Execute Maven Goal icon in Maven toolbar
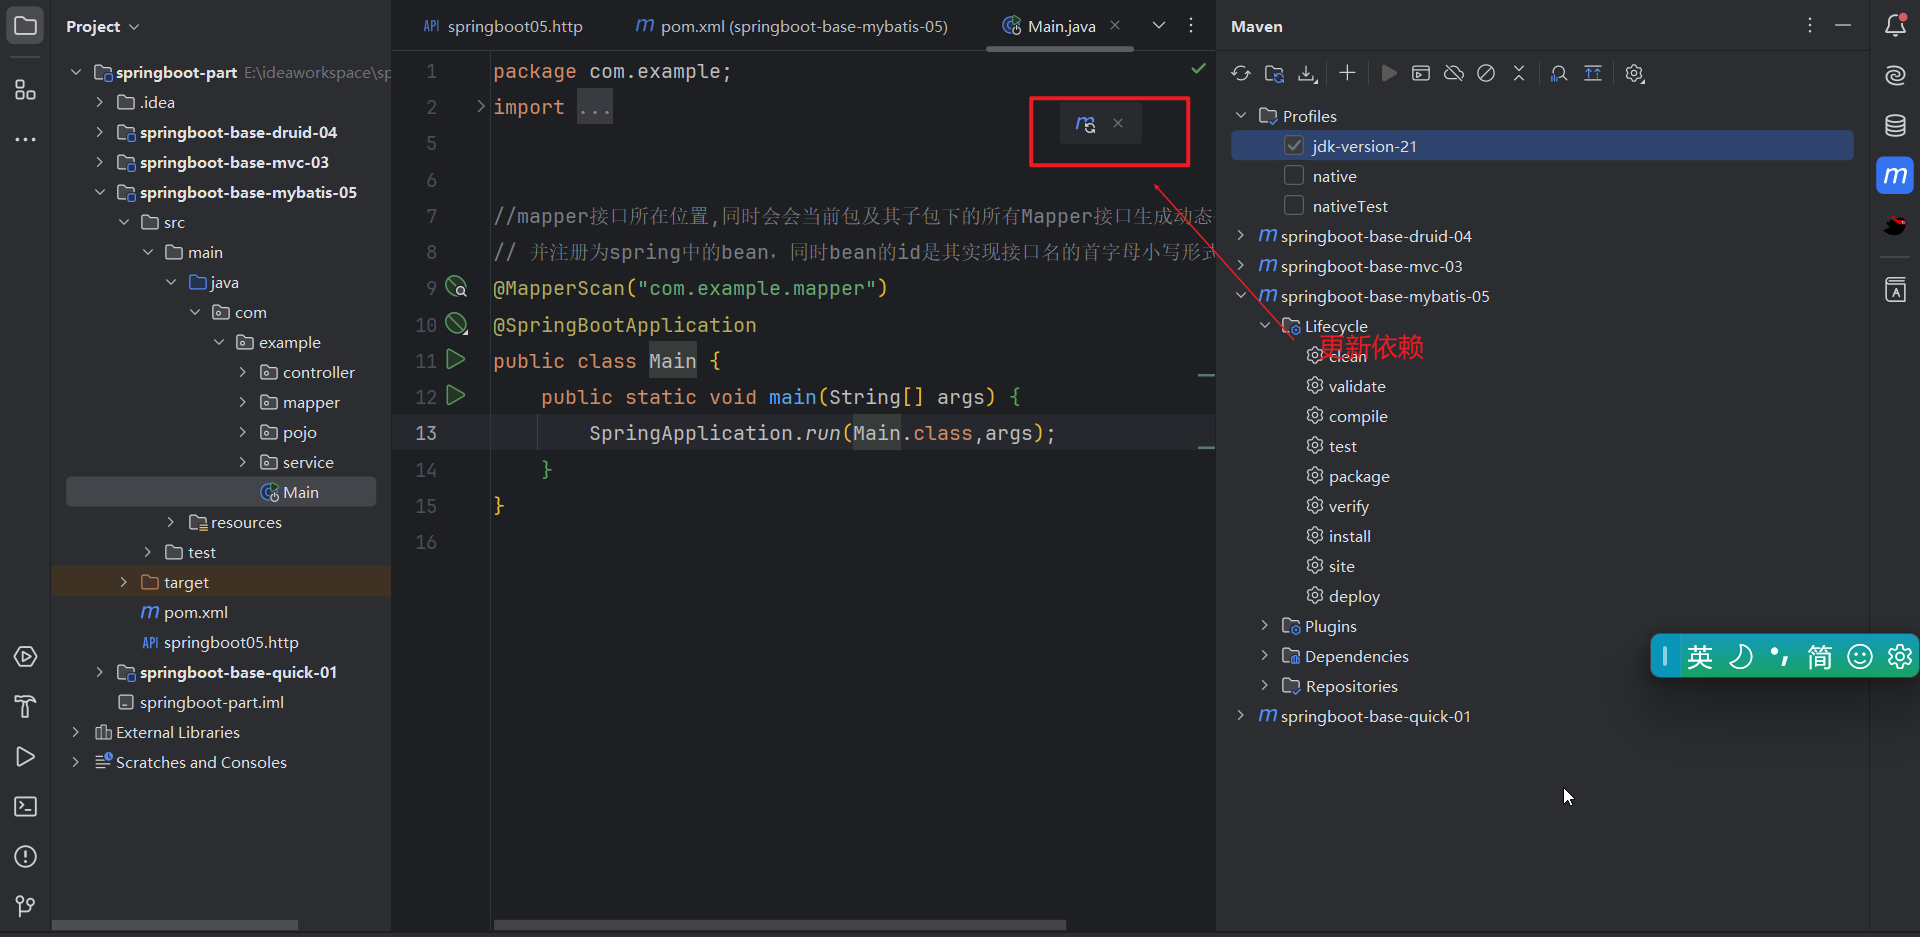The height and width of the screenshot is (937, 1920). [x=1389, y=73]
